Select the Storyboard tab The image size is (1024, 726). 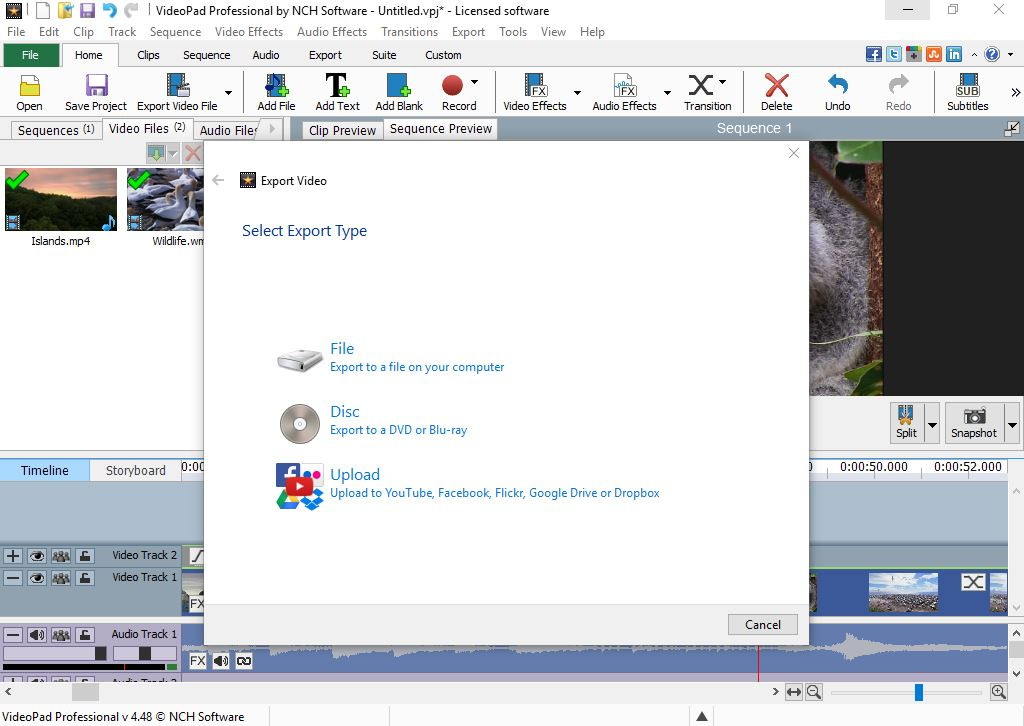point(135,470)
